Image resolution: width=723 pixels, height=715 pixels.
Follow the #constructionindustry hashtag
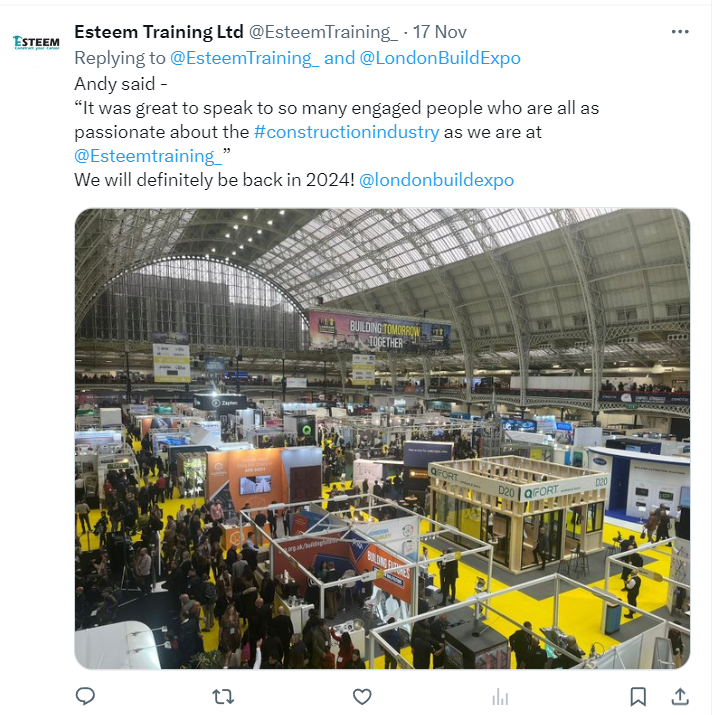(x=347, y=132)
